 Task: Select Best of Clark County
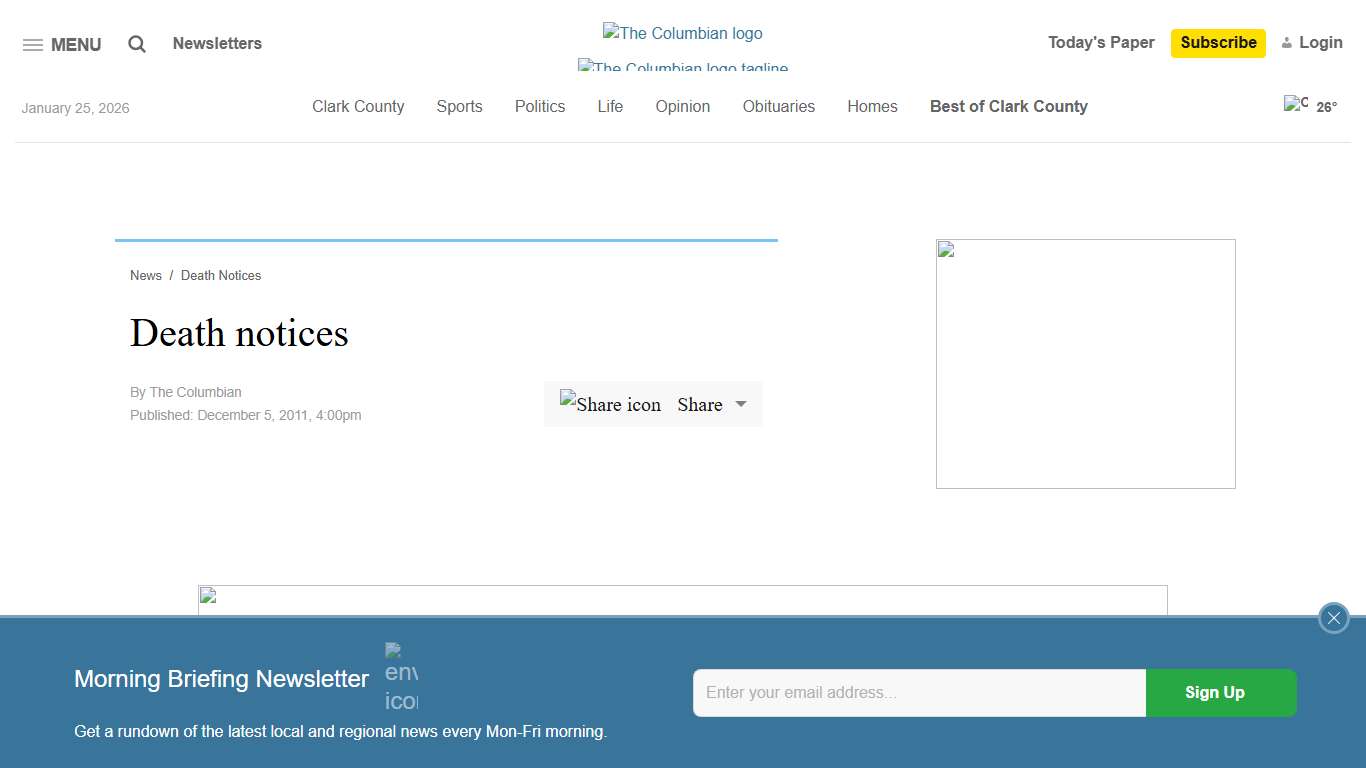coord(1008,106)
